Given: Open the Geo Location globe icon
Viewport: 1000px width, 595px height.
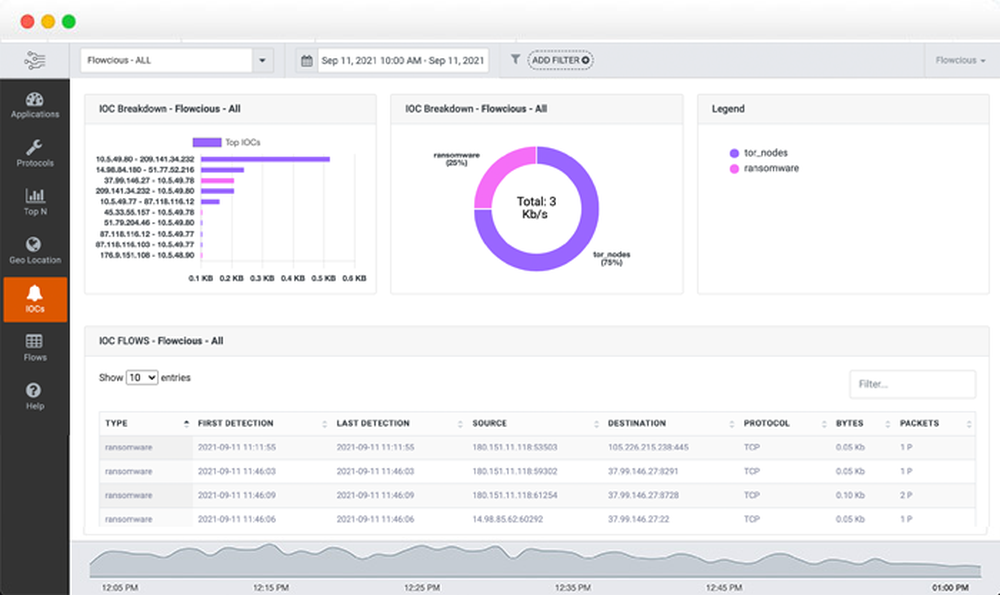Looking at the screenshot, I should pos(33,244).
